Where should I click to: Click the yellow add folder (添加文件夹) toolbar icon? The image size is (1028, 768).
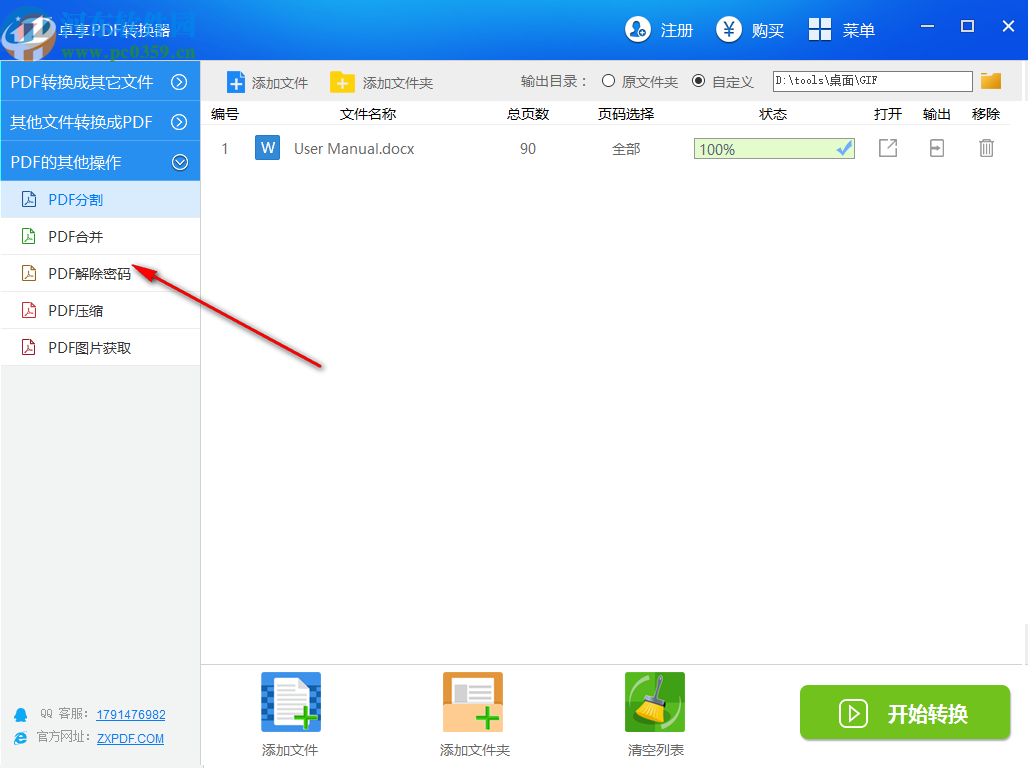point(342,82)
